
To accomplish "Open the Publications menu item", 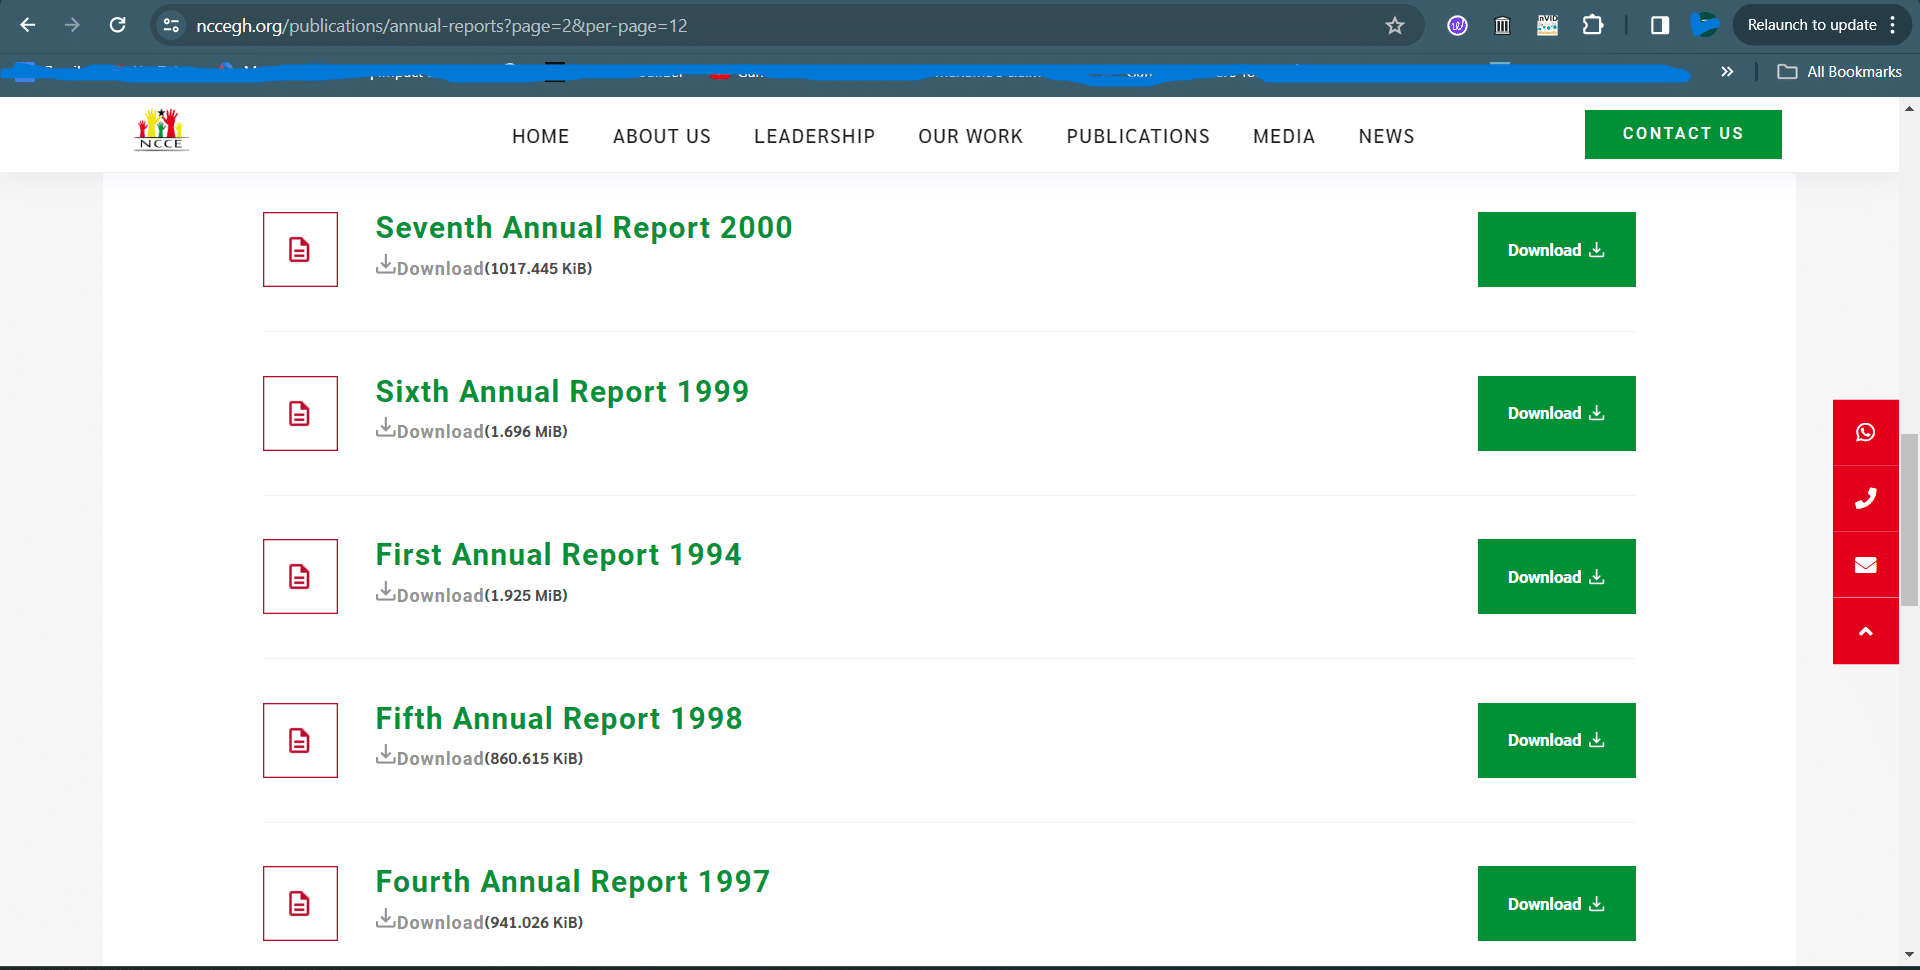I will pos(1137,136).
